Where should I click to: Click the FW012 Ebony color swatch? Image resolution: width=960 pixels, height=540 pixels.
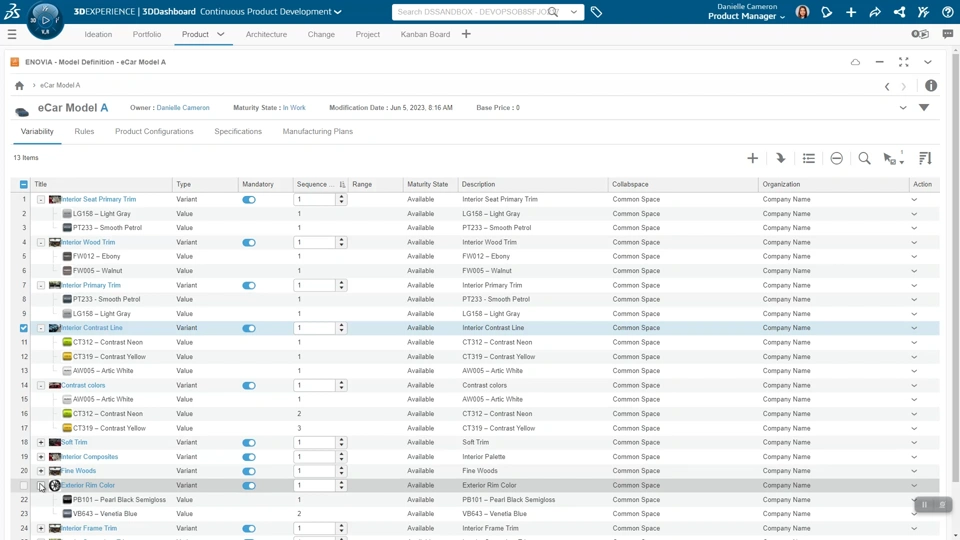pos(67,257)
